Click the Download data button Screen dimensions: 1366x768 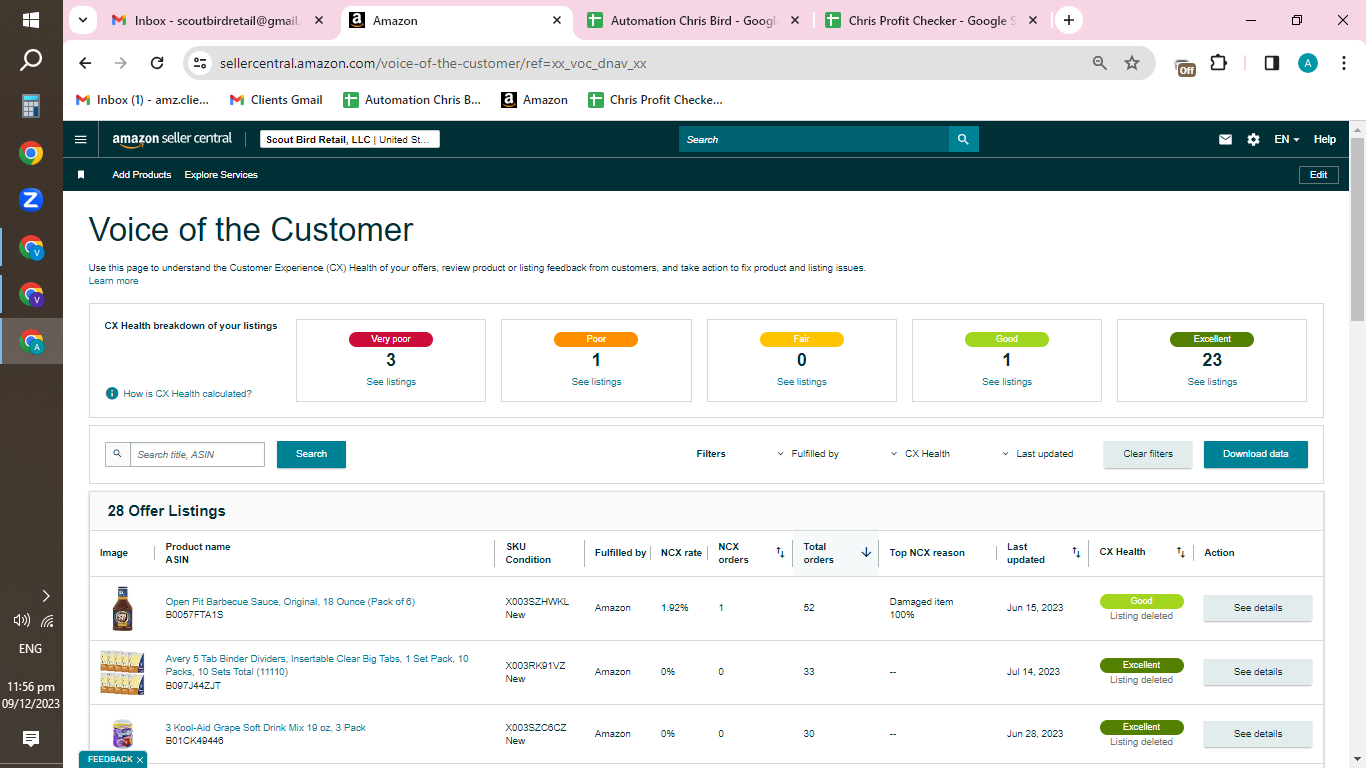1256,454
